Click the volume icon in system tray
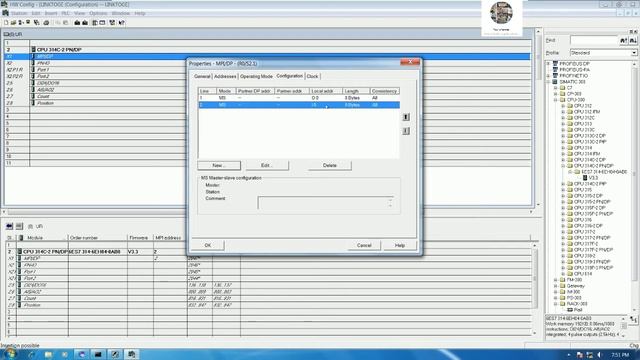The width and height of the screenshot is (640, 360). 599,355
